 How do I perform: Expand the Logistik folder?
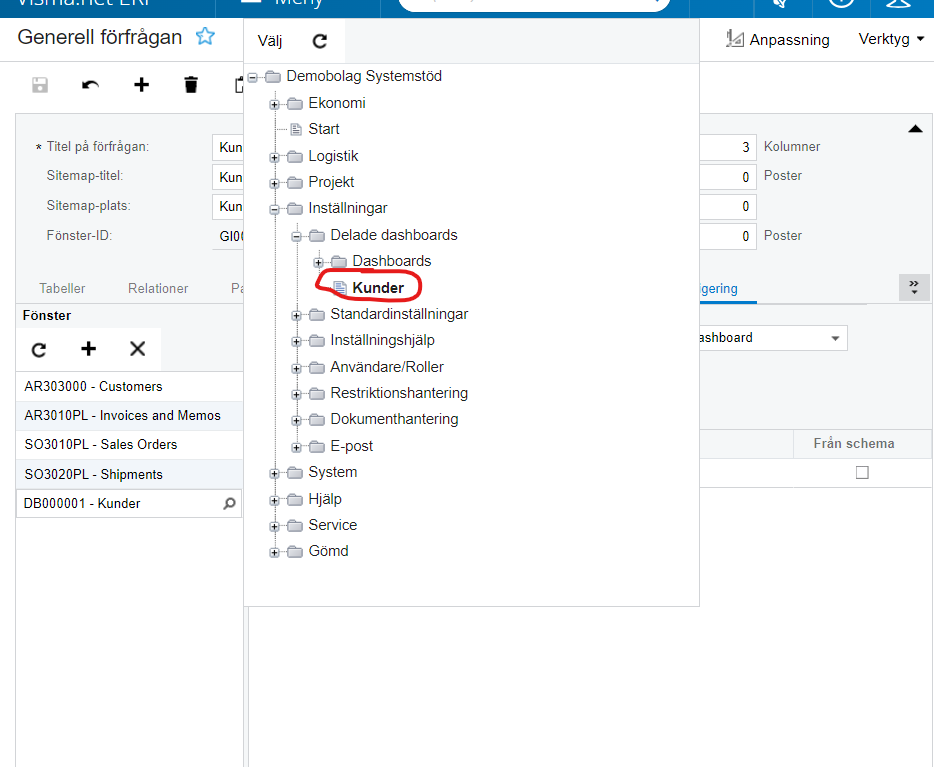click(x=274, y=158)
